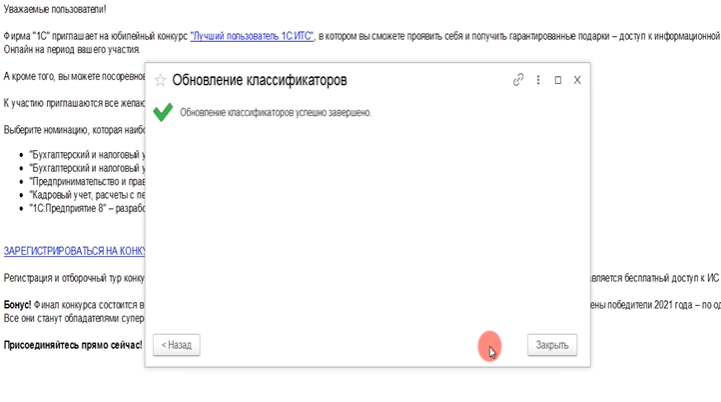The height and width of the screenshot is (402, 721).
Task: Click the Уважаемые пользователи greeting text
Action: click(54, 9)
